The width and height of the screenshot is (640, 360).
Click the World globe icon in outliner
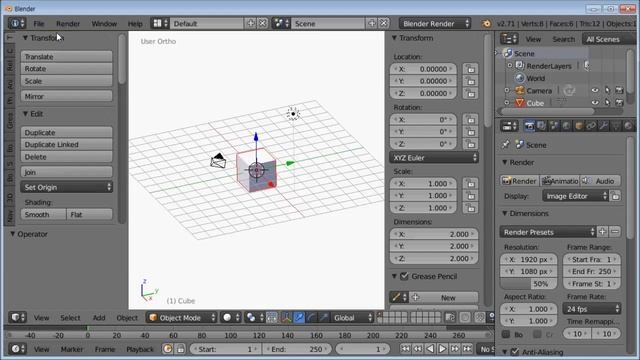click(x=519, y=78)
